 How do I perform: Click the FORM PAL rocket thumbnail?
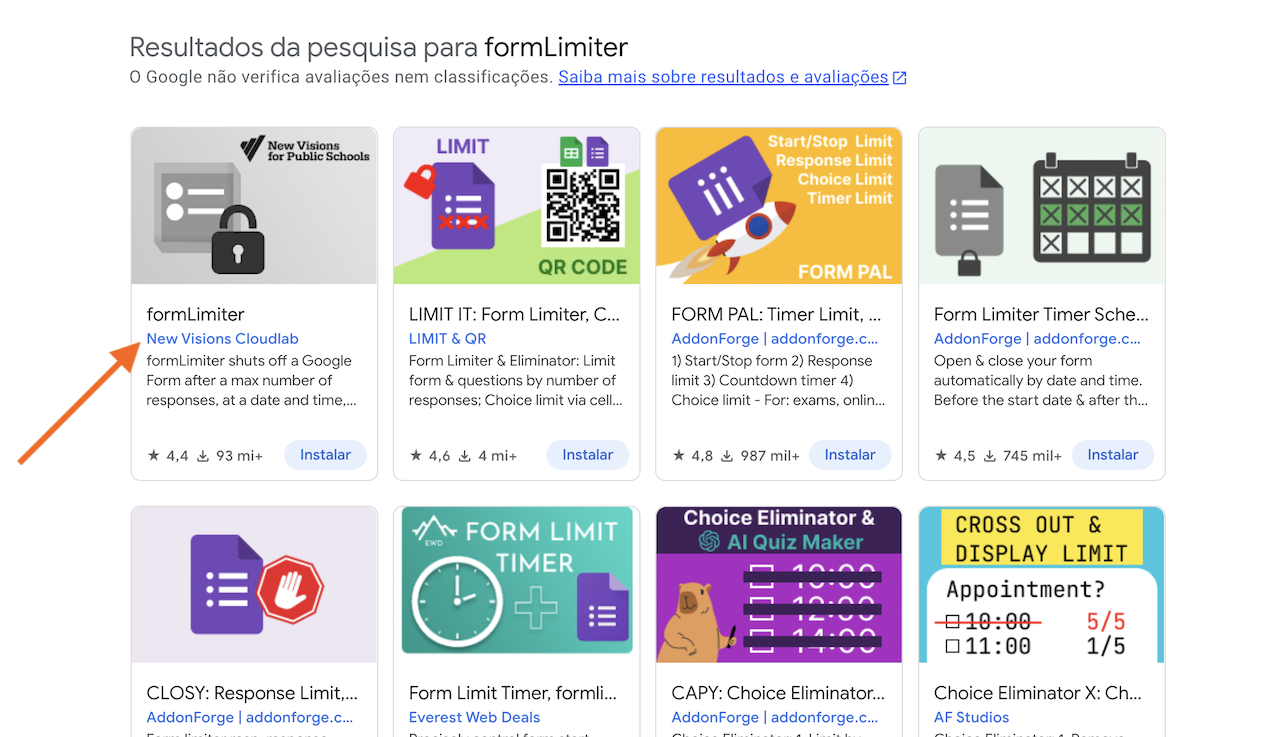pyautogui.click(x=778, y=205)
